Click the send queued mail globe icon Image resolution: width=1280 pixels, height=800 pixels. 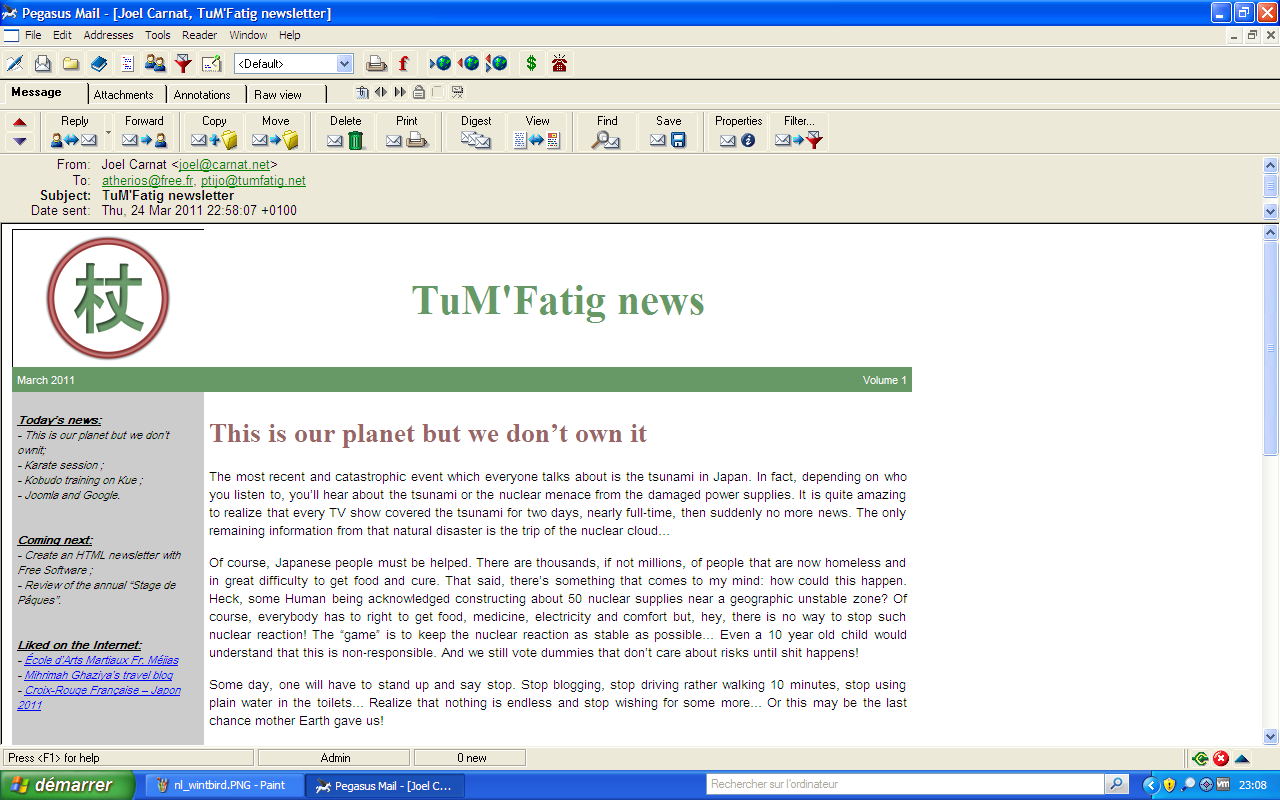[468, 63]
